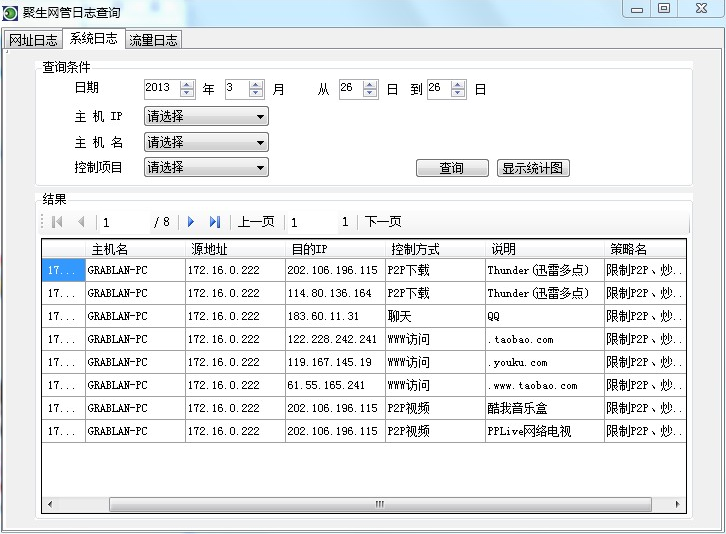Viewport: 726px width, 534px height.
Task: Click the scrollbar right arrow
Action: coord(677,504)
